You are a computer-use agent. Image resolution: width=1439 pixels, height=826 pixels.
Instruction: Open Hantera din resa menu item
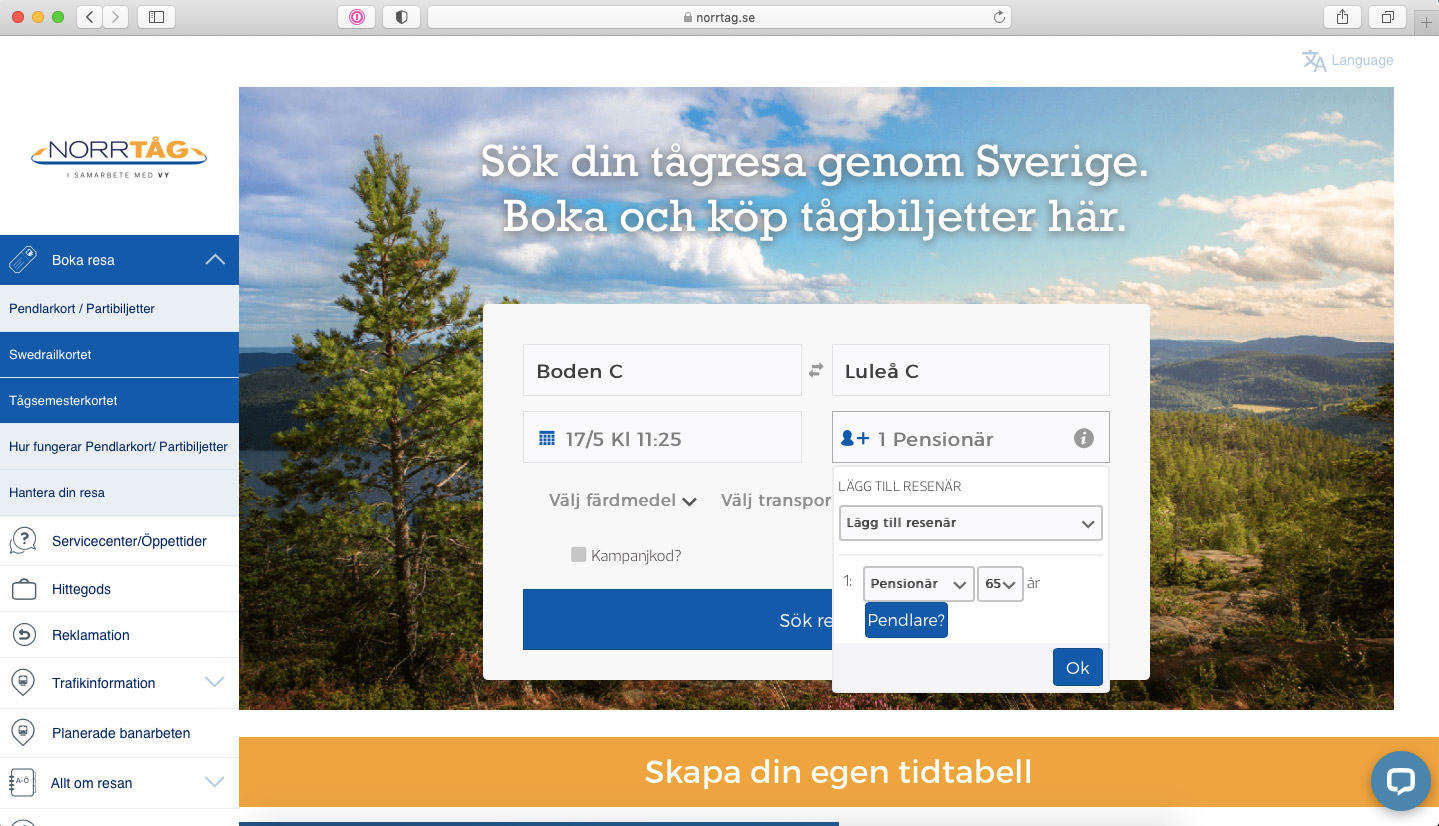coord(119,493)
